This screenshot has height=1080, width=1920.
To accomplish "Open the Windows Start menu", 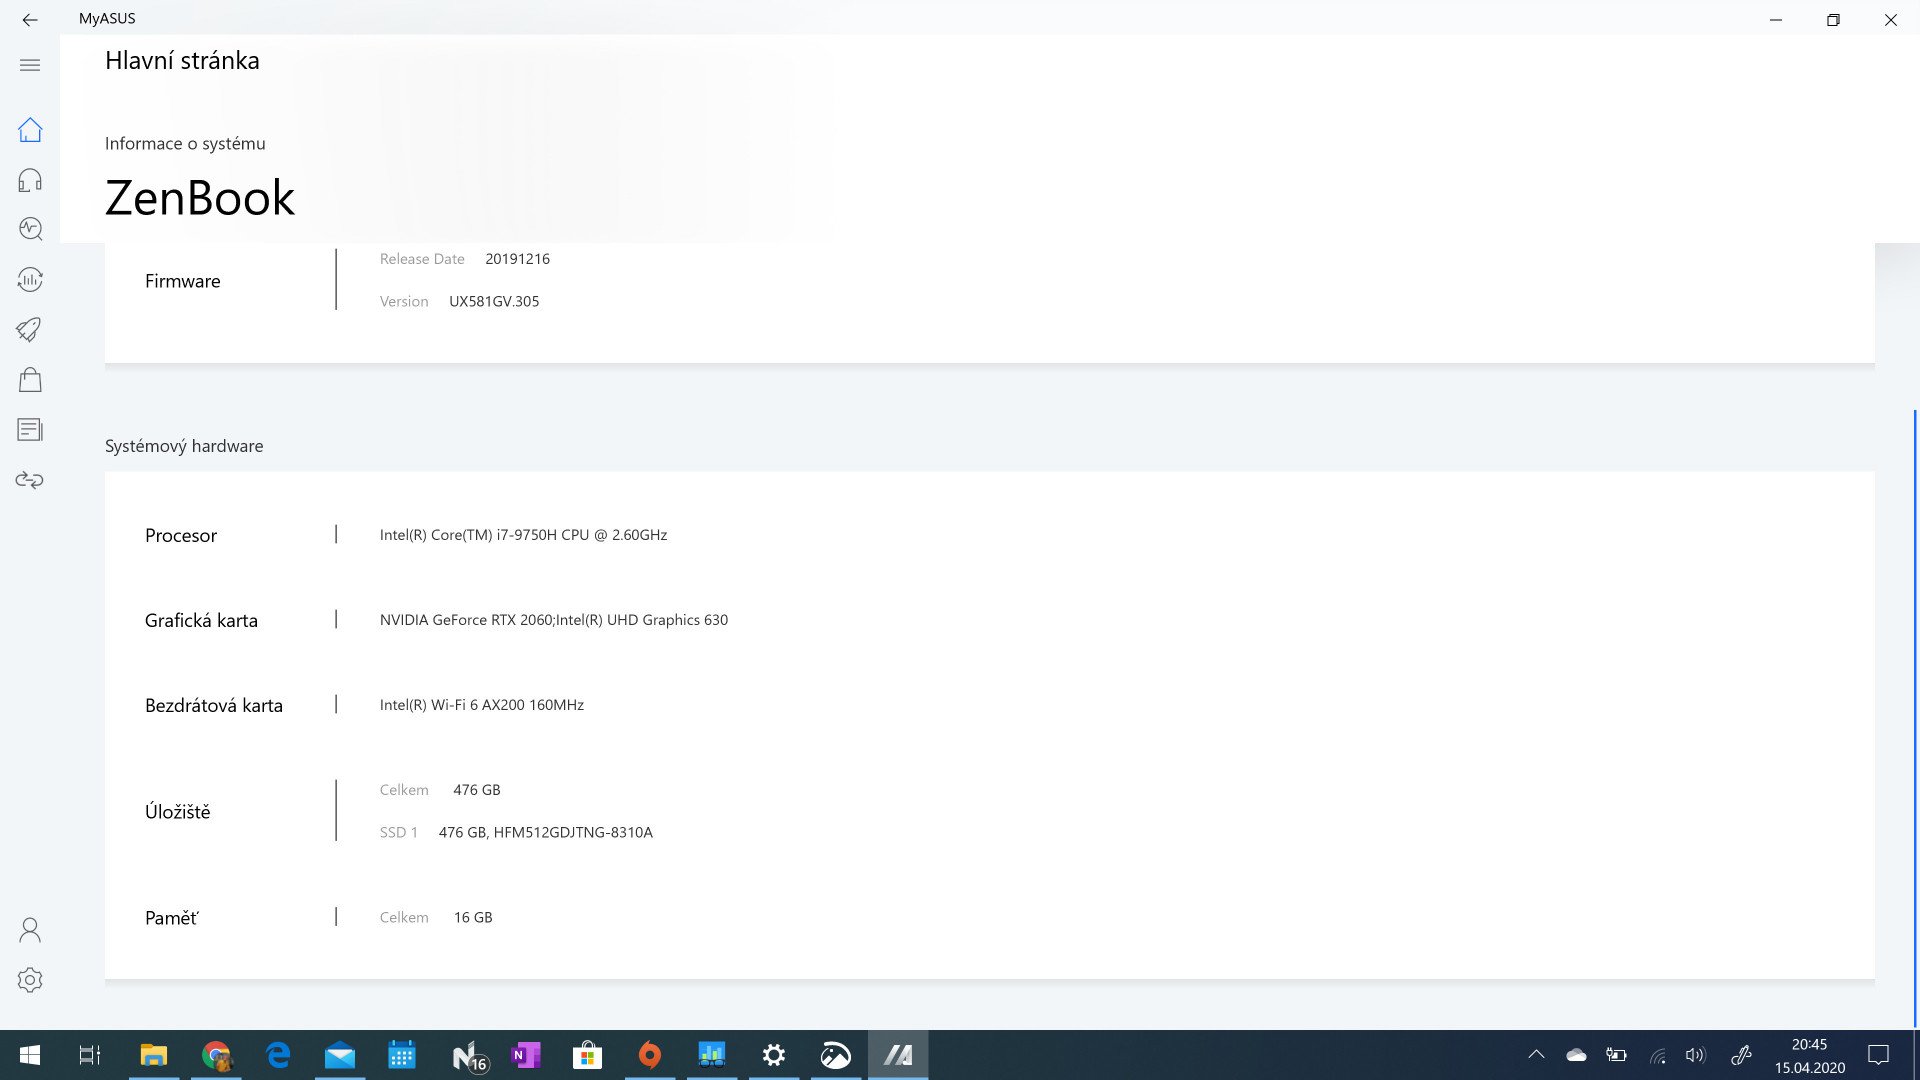I will point(30,1055).
